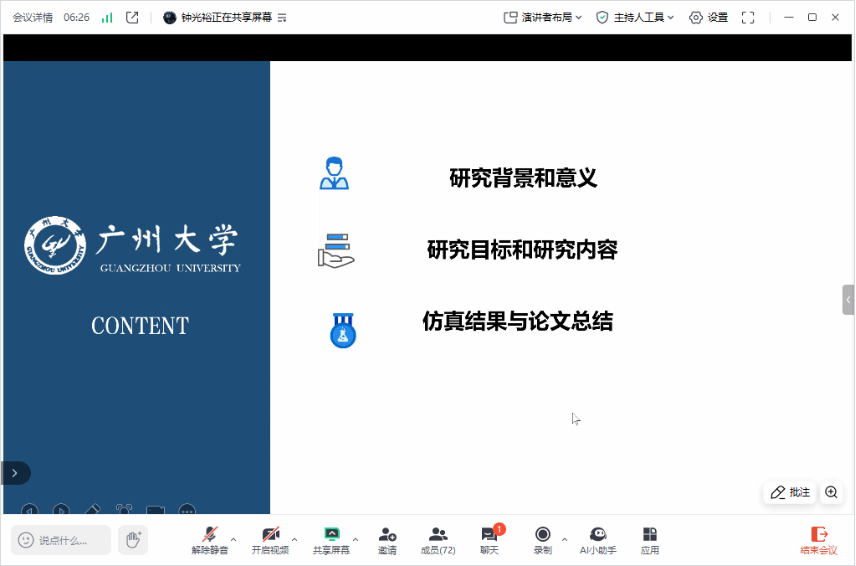Screen dimensions: 856x566
Task: Click the zoom-in magnifier icon
Action: click(x=831, y=492)
